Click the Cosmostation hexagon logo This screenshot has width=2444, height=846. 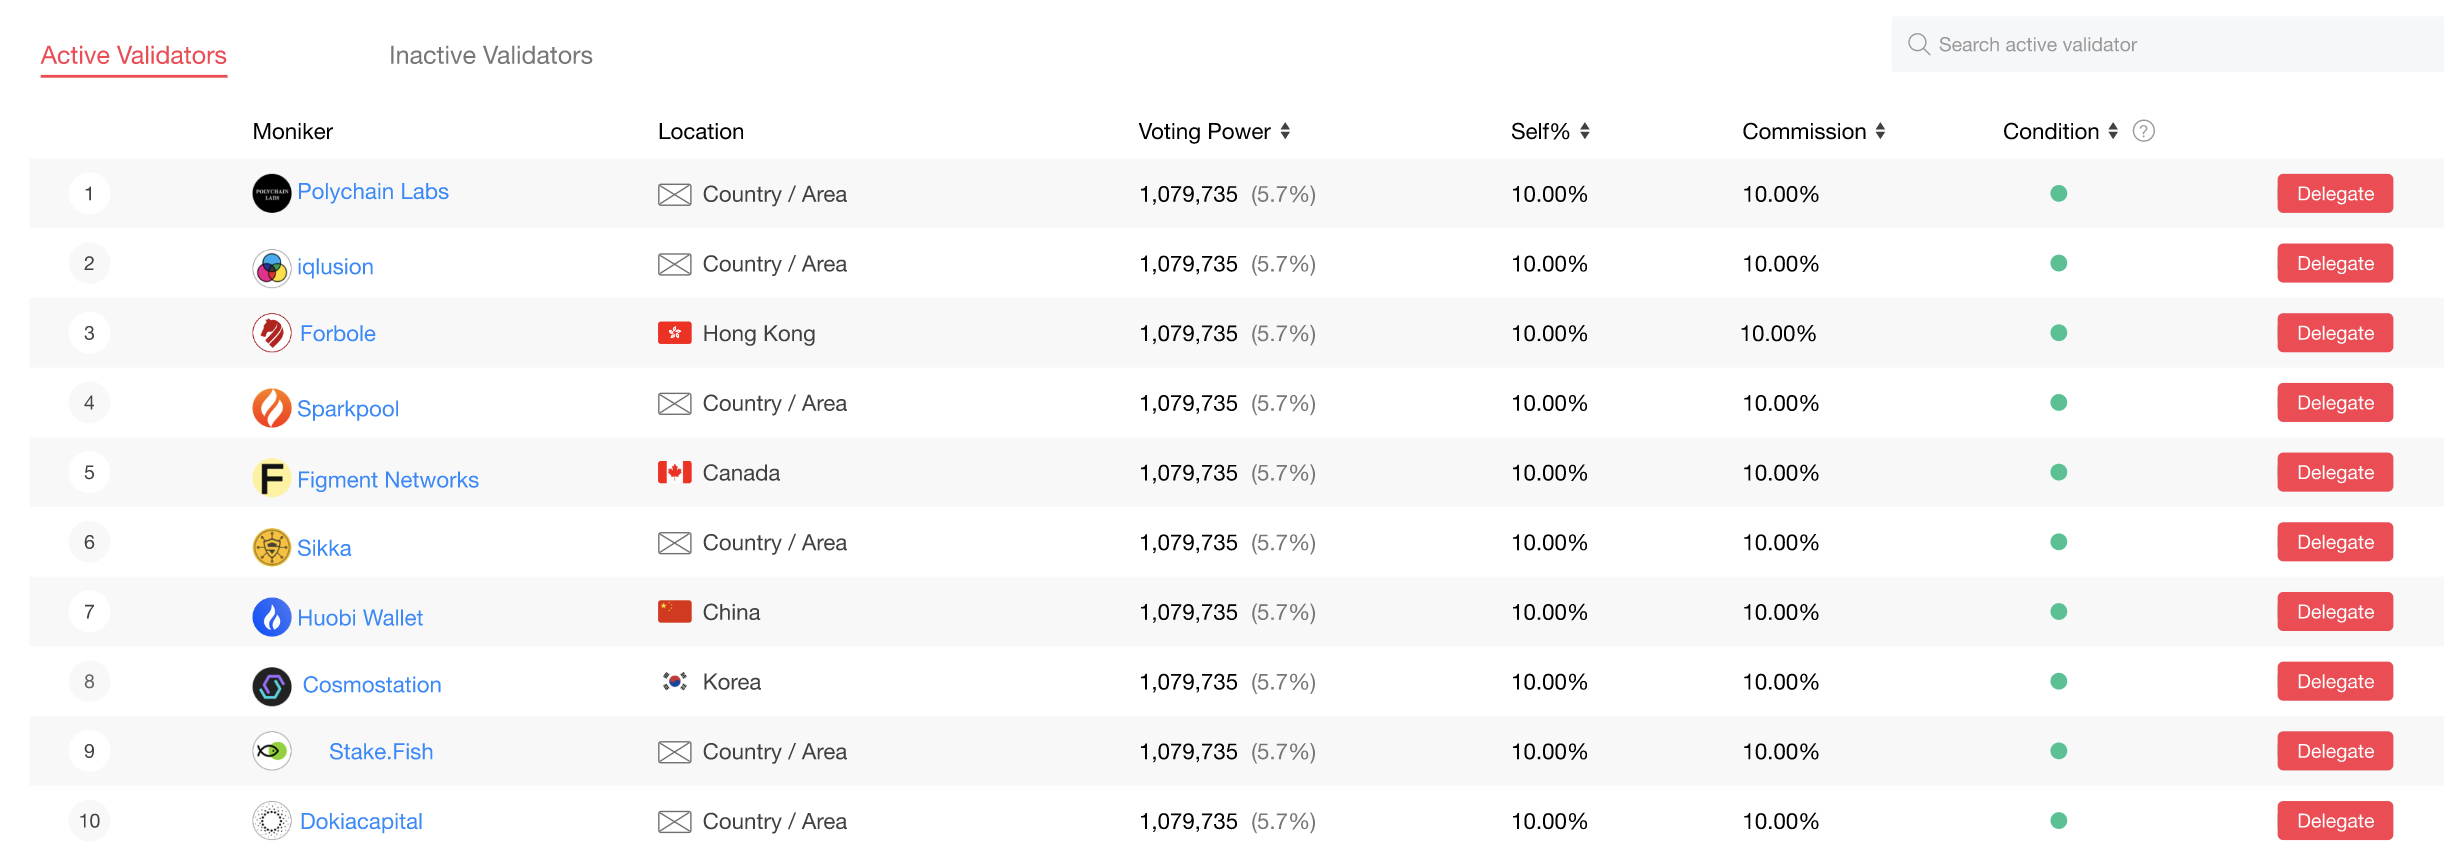click(x=271, y=687)
